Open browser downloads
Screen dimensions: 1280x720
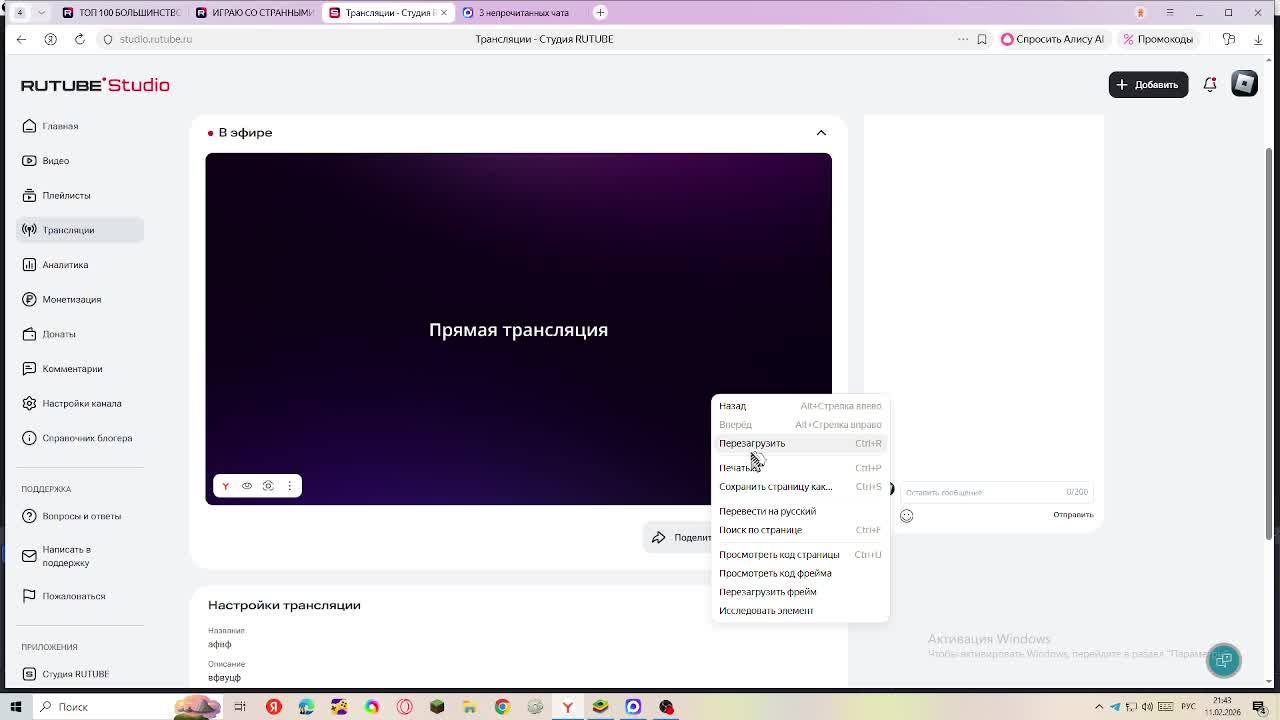(x=1257, y=39)
